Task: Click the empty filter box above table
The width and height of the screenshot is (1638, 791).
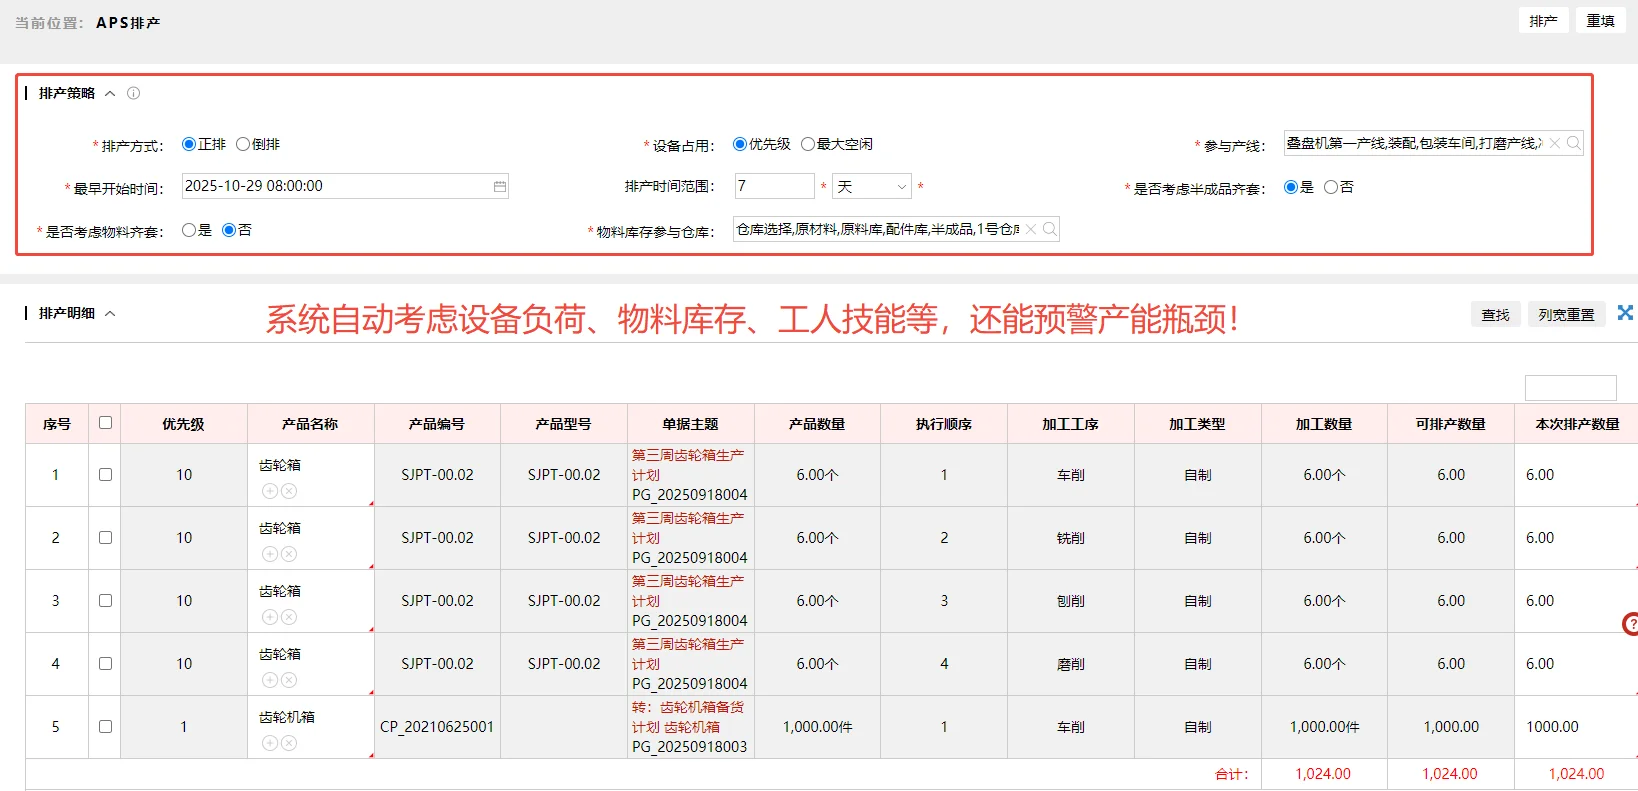Action: click(1570, 388)
